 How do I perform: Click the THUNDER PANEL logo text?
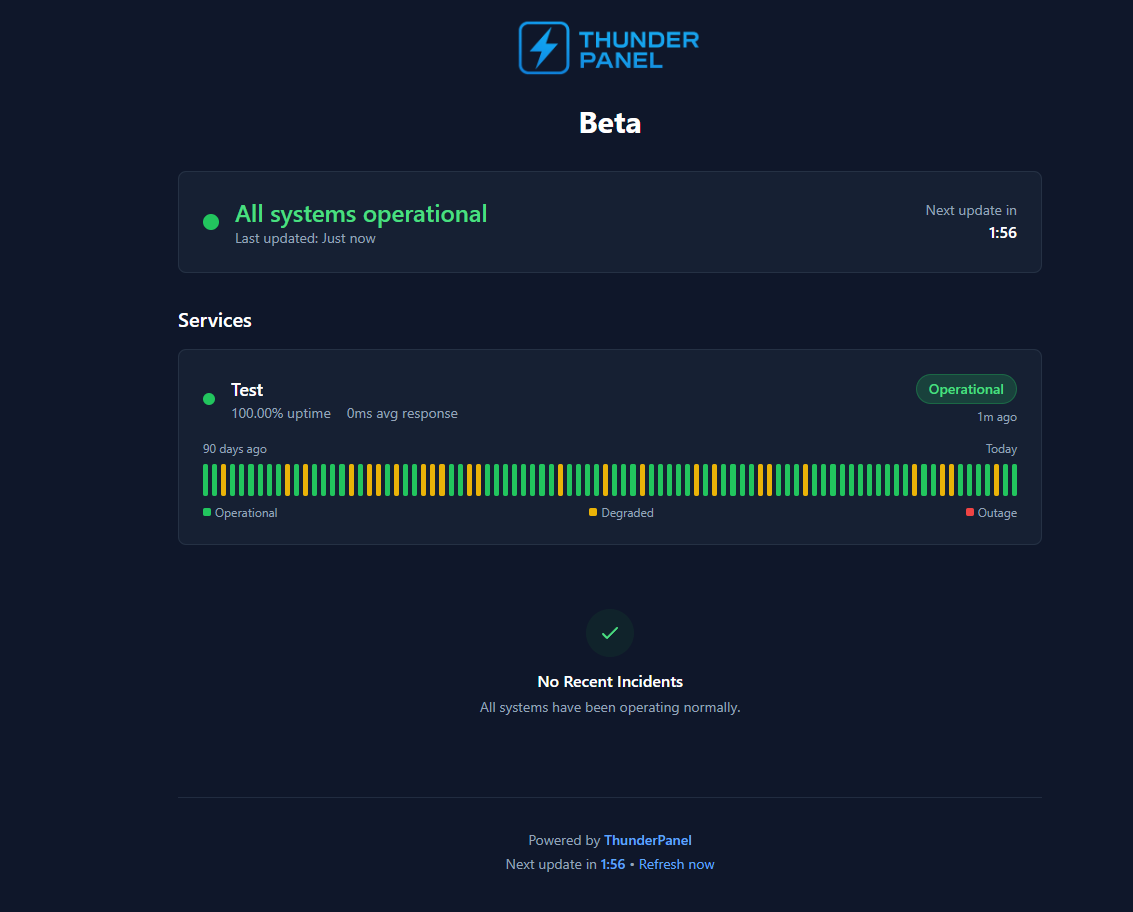[x=638, y=49]
